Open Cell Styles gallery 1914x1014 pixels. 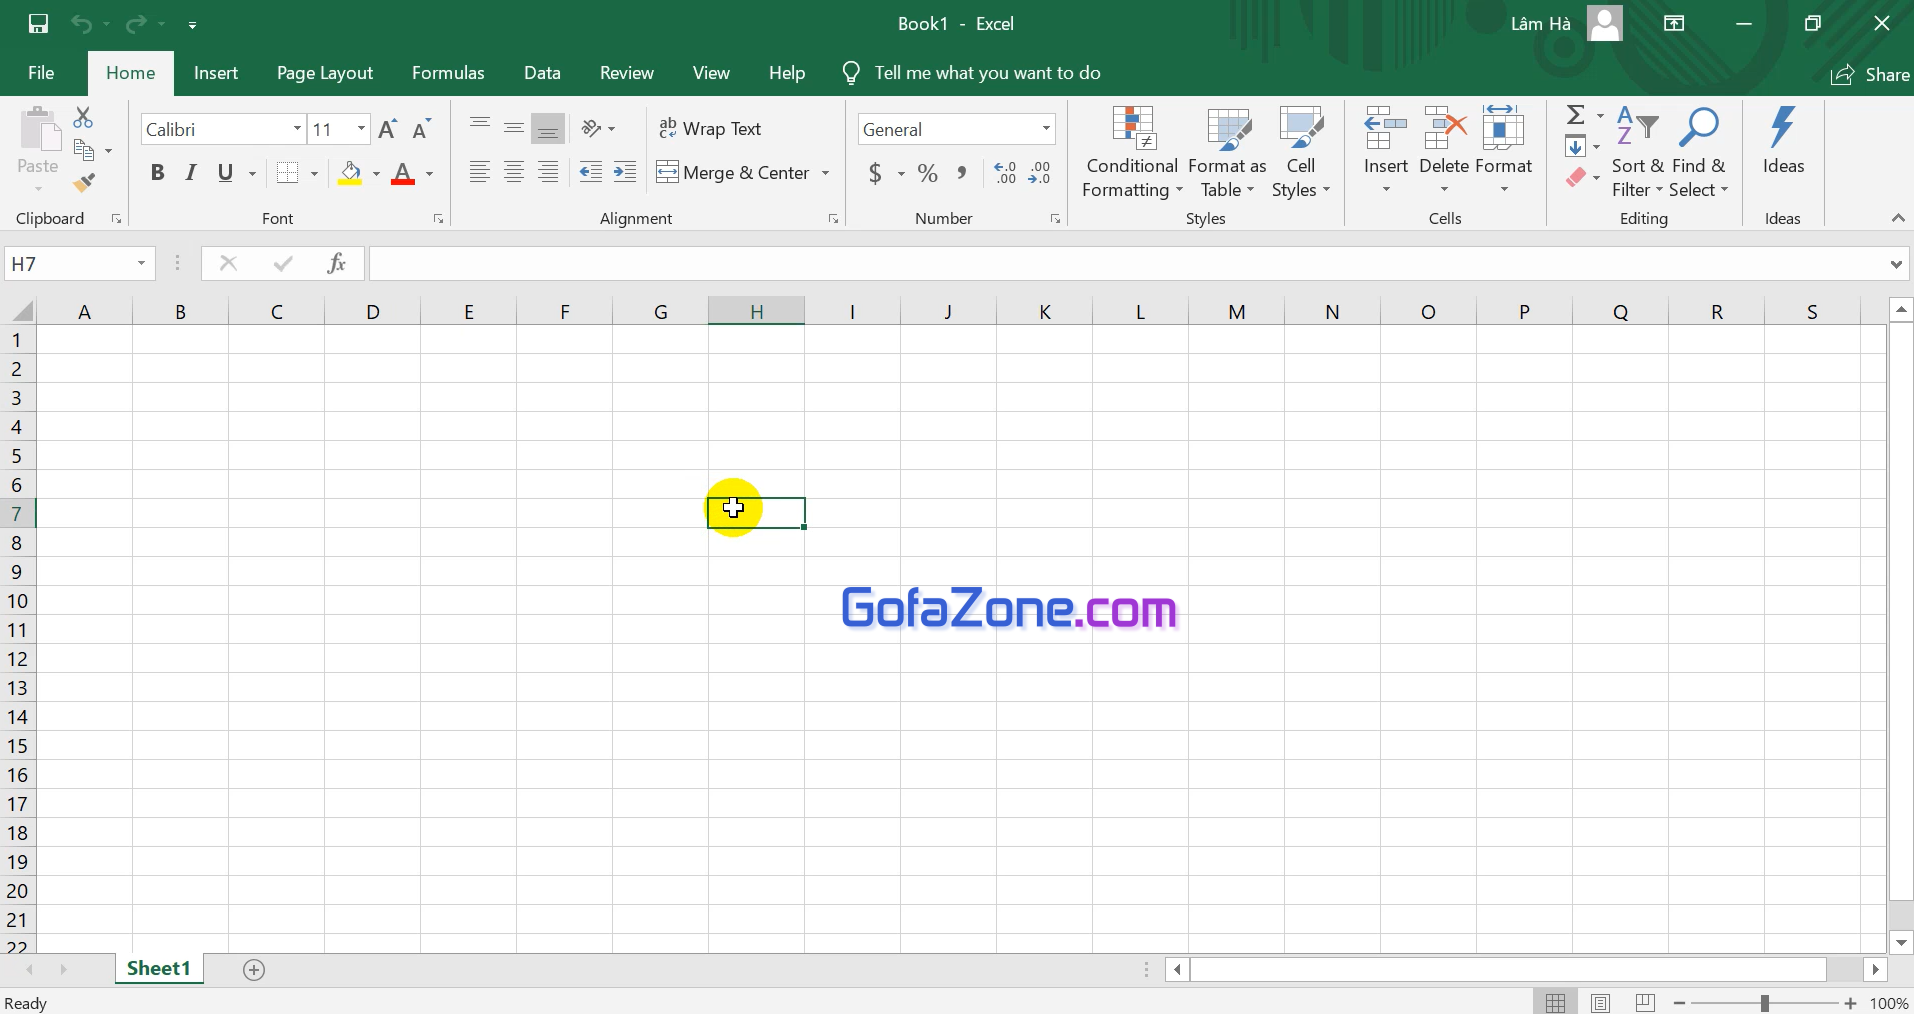1301,152
